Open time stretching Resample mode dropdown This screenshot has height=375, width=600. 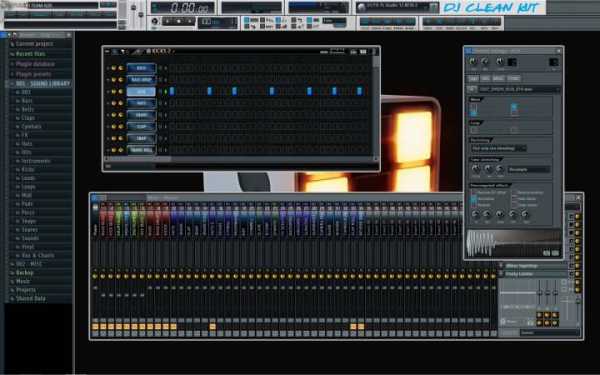click(529, 169)
